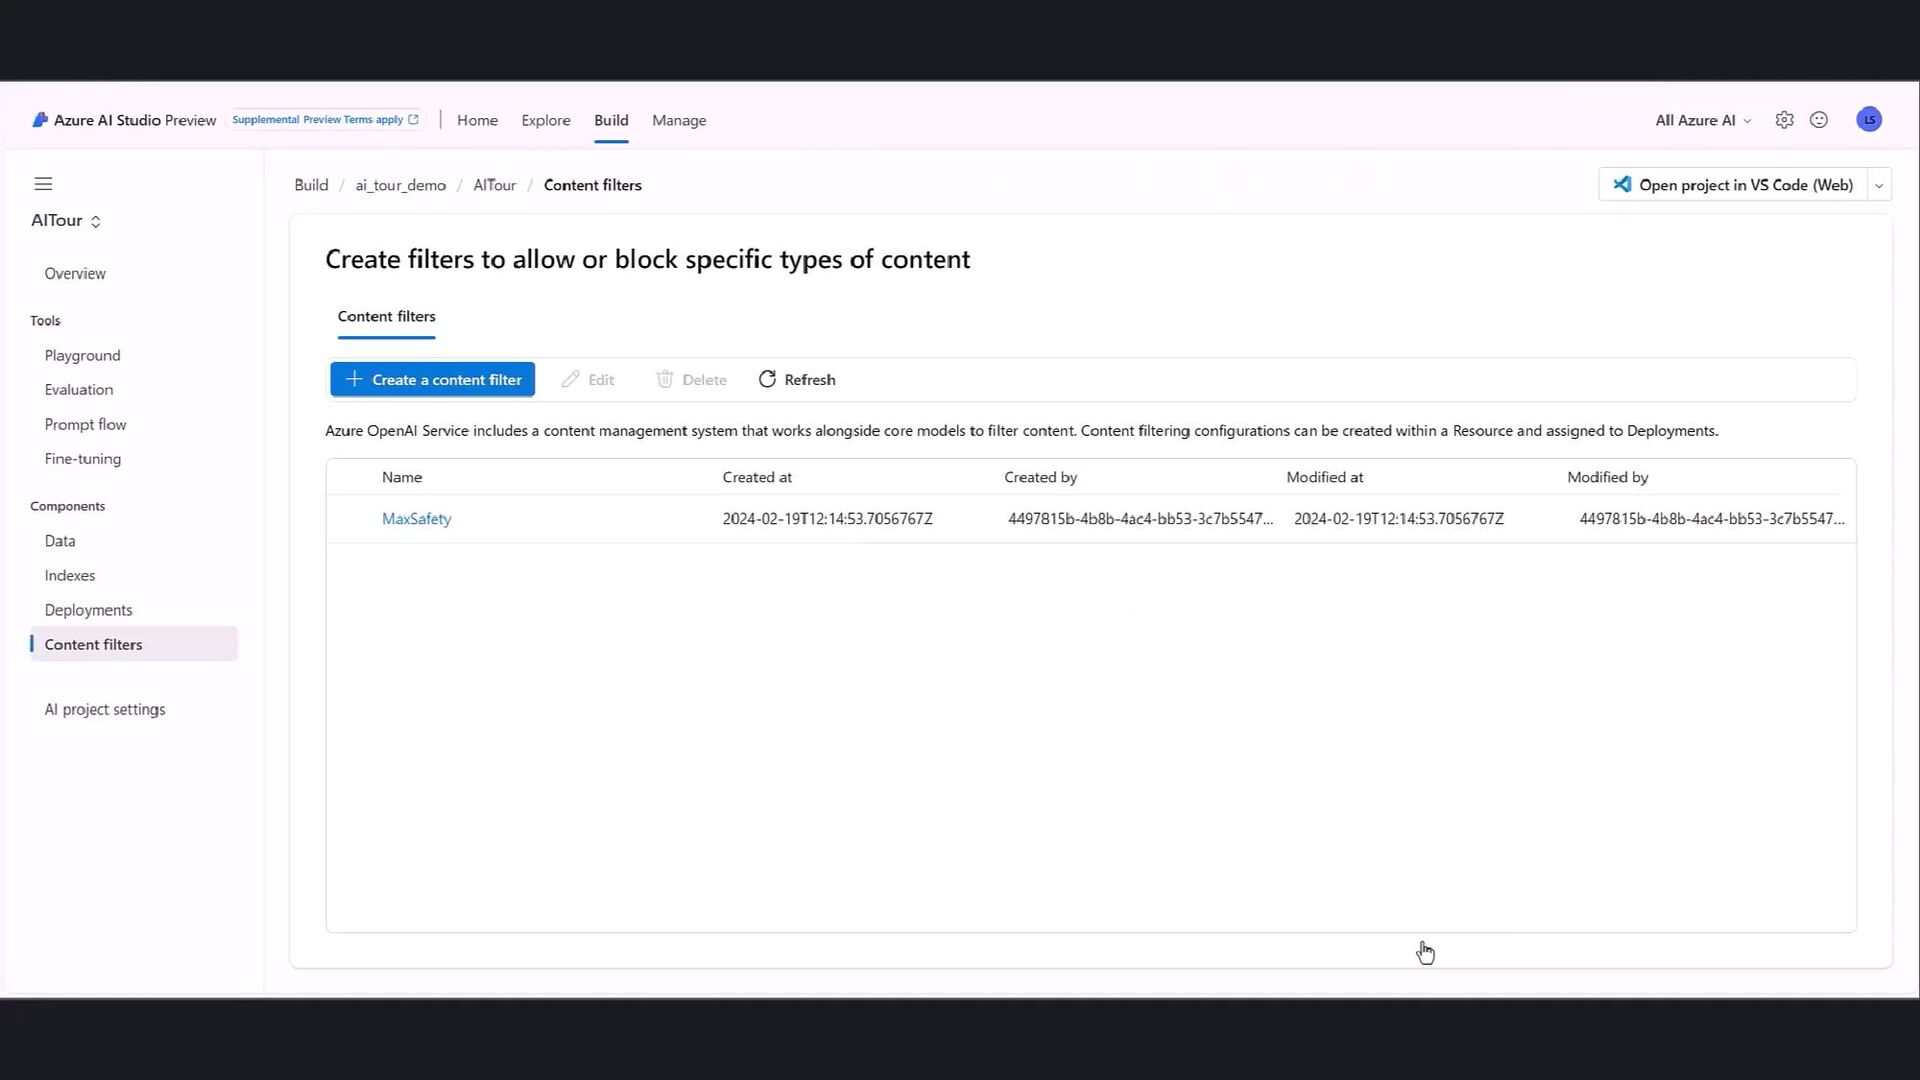Viewport: 1920px width, 1080px height.
Task: Click the external link icon beside Preview Terms
Action: (x=413, y=119)
